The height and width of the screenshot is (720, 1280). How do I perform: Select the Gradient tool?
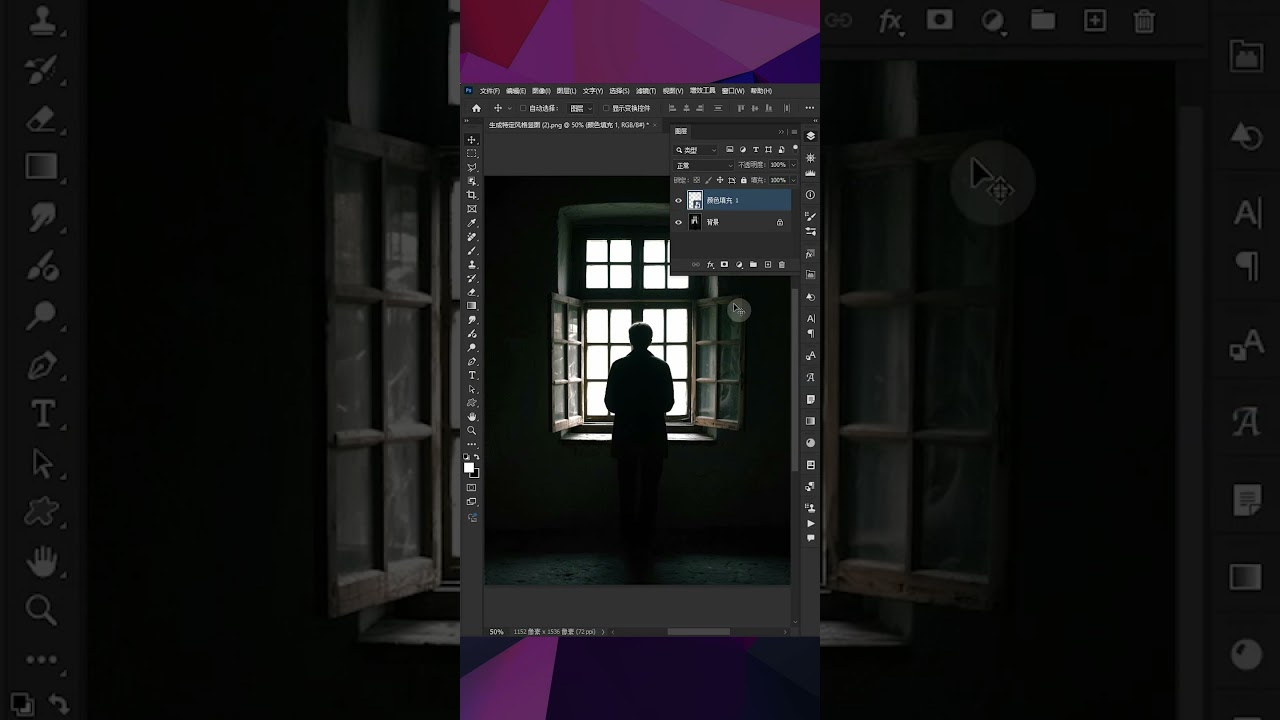pos(471,305)
